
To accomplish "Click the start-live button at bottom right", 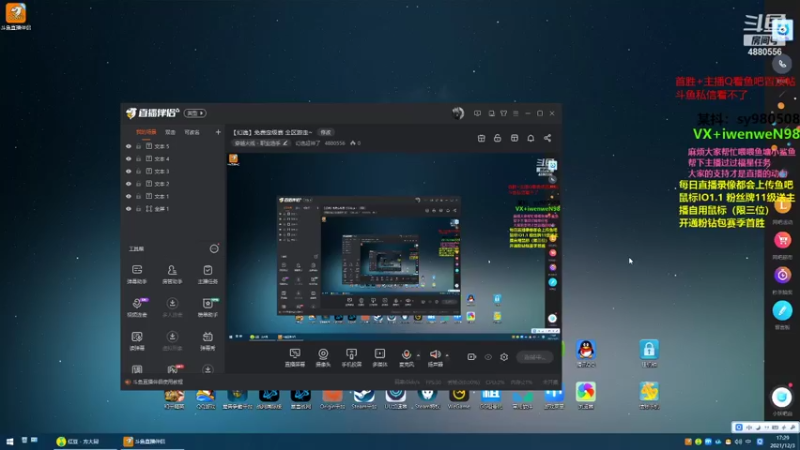I will [x=535, y=357].
